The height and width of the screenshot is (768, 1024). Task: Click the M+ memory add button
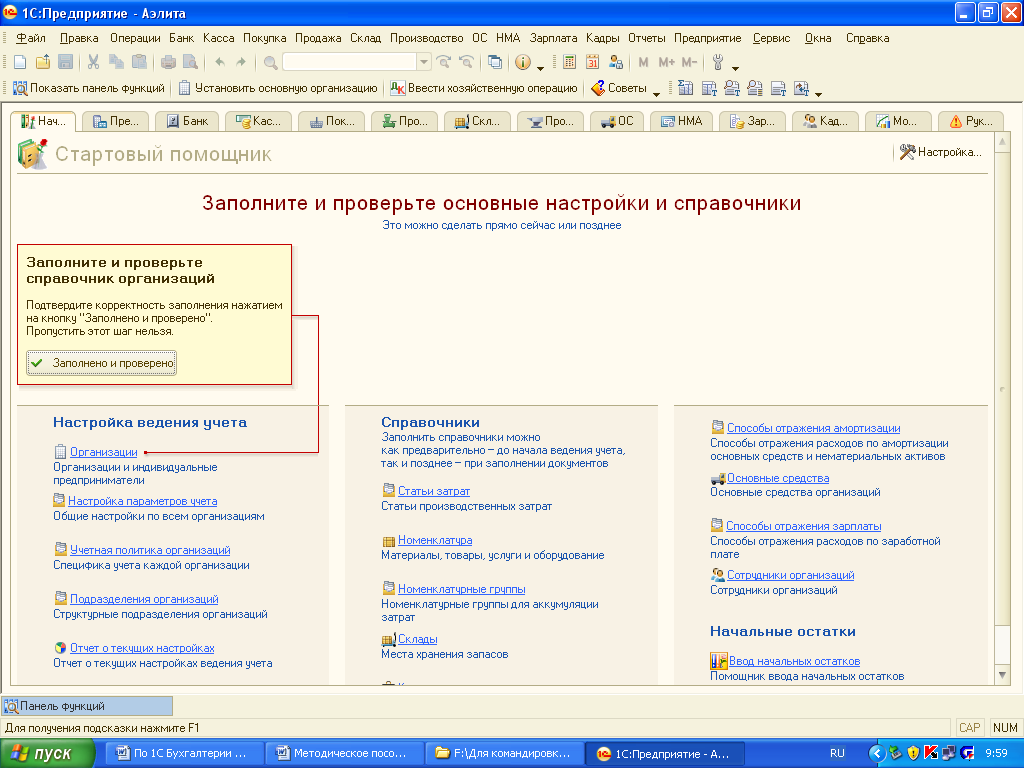click(666, 62)
